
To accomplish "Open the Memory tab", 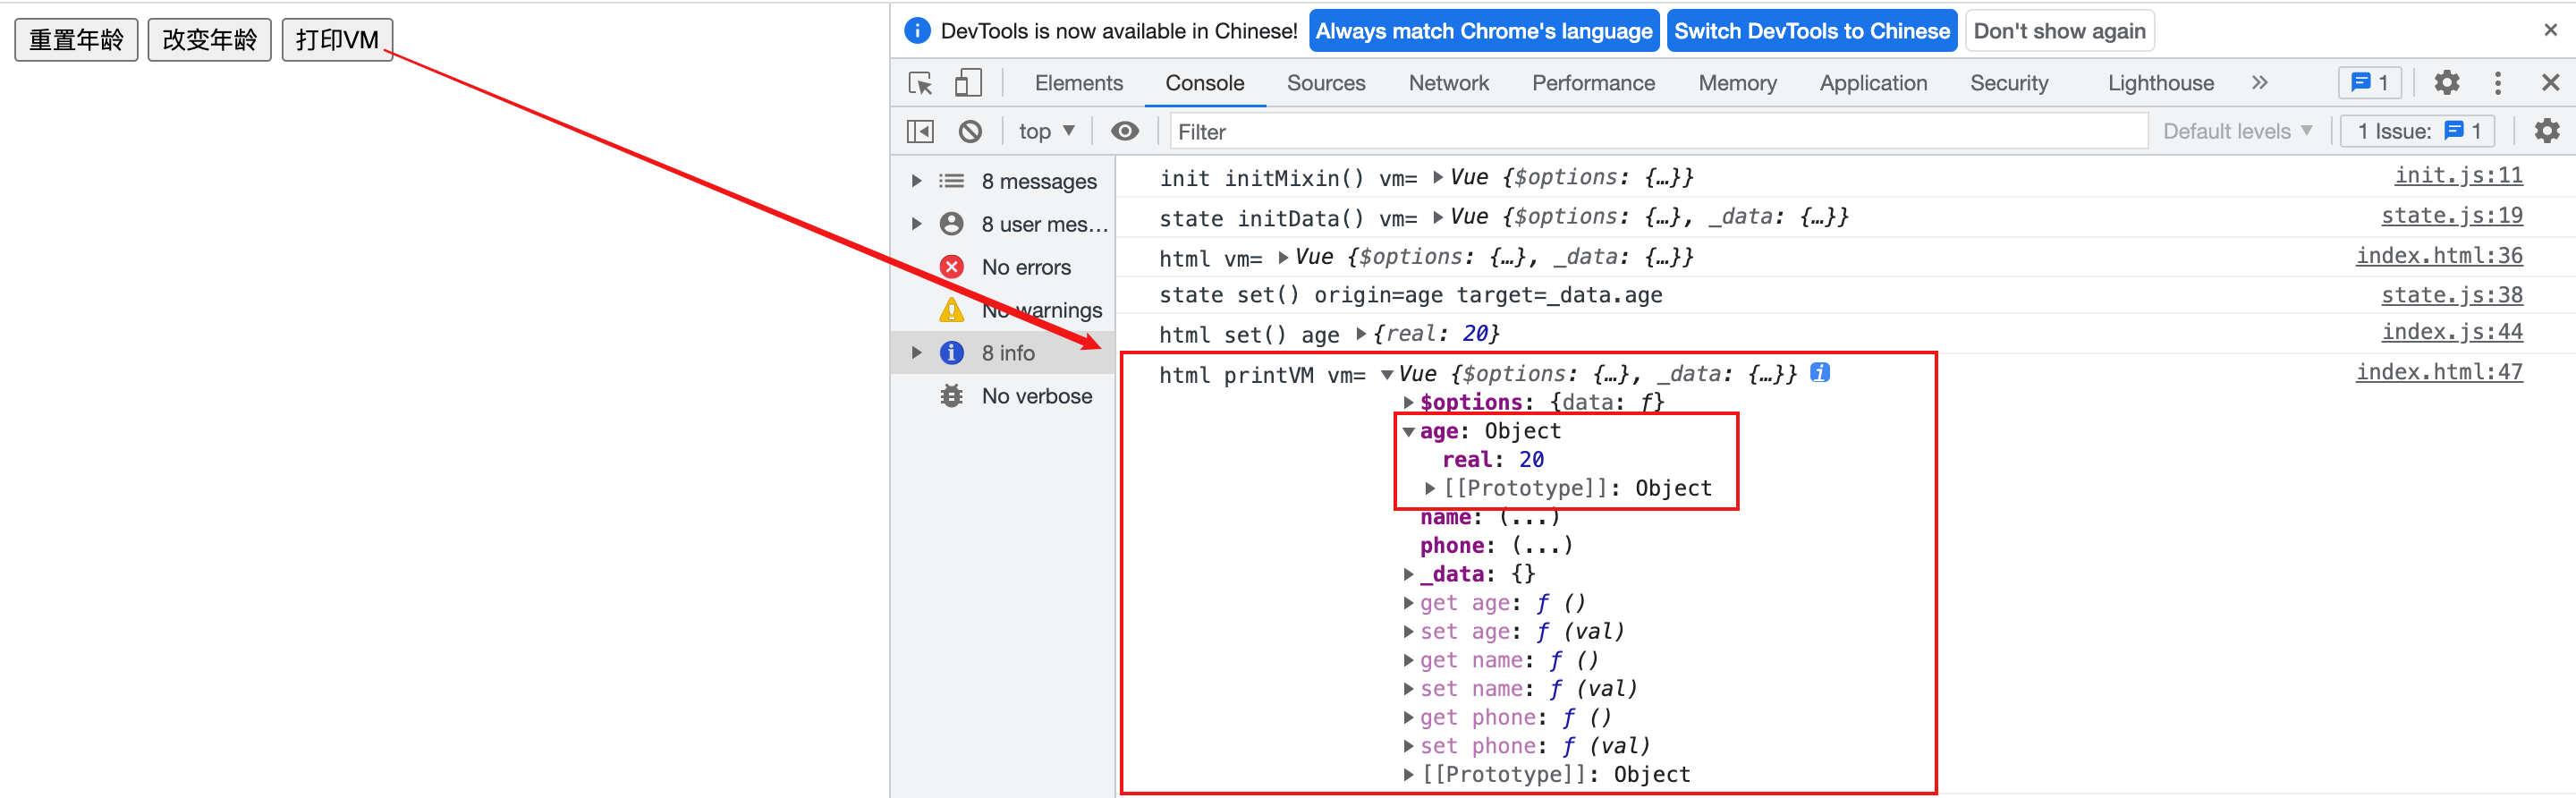I will [x=1738, y=83].
